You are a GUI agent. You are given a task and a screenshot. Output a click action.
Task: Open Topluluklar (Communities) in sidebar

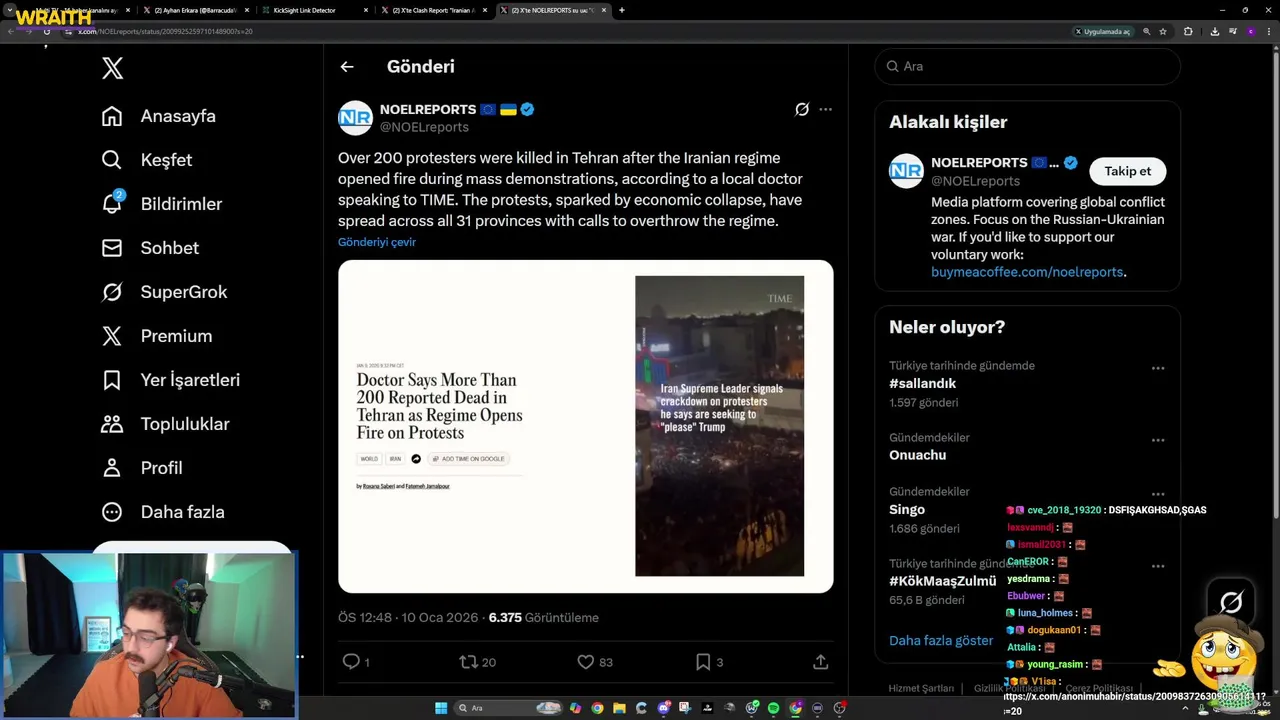pyautogui.click(x=165, y=424)
